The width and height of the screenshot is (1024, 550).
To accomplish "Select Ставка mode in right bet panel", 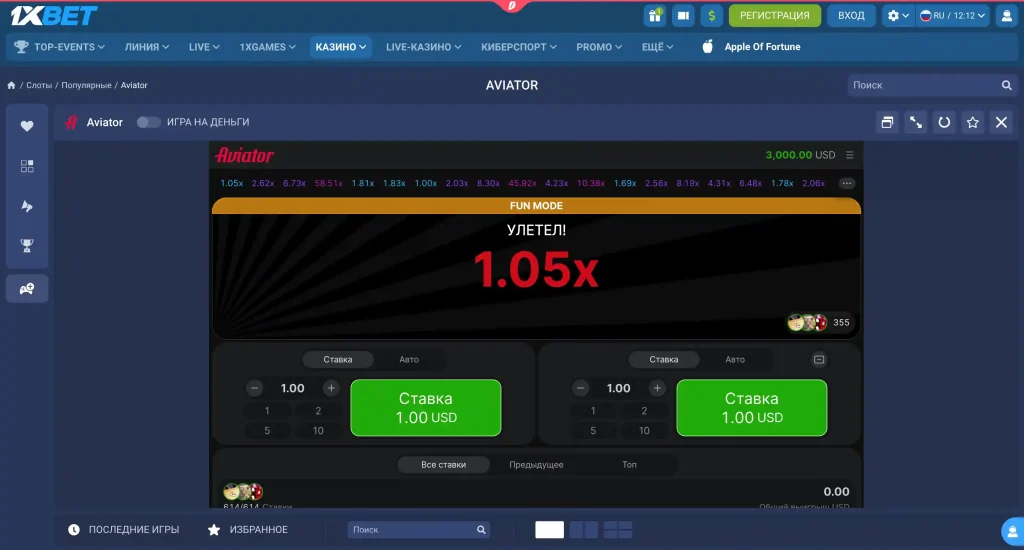I will click(664, 360).
